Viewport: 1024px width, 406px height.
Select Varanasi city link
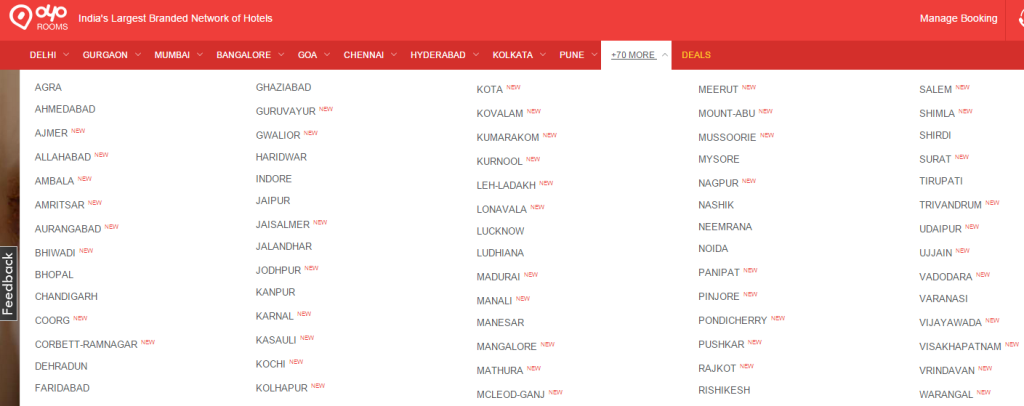(x=944, y=298)
